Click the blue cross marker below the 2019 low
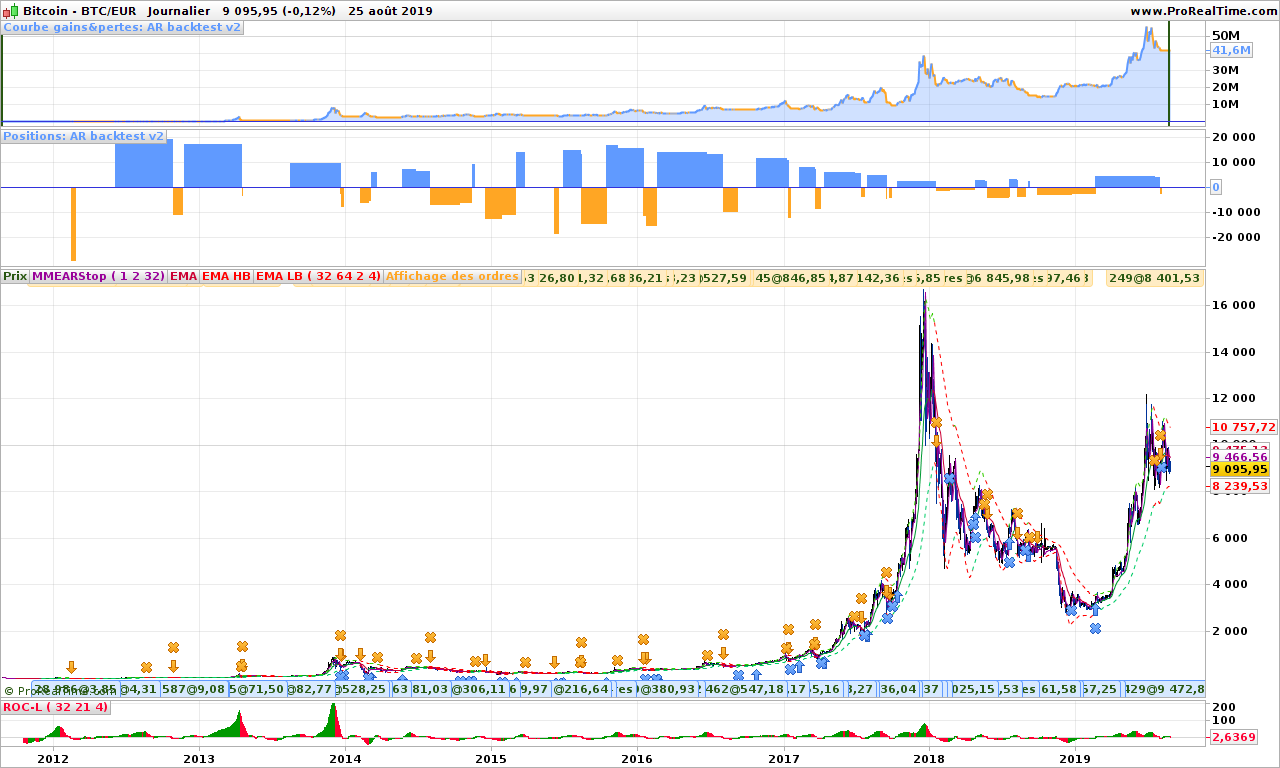This screenshot has width=1280, height=768. [1096, 628]
